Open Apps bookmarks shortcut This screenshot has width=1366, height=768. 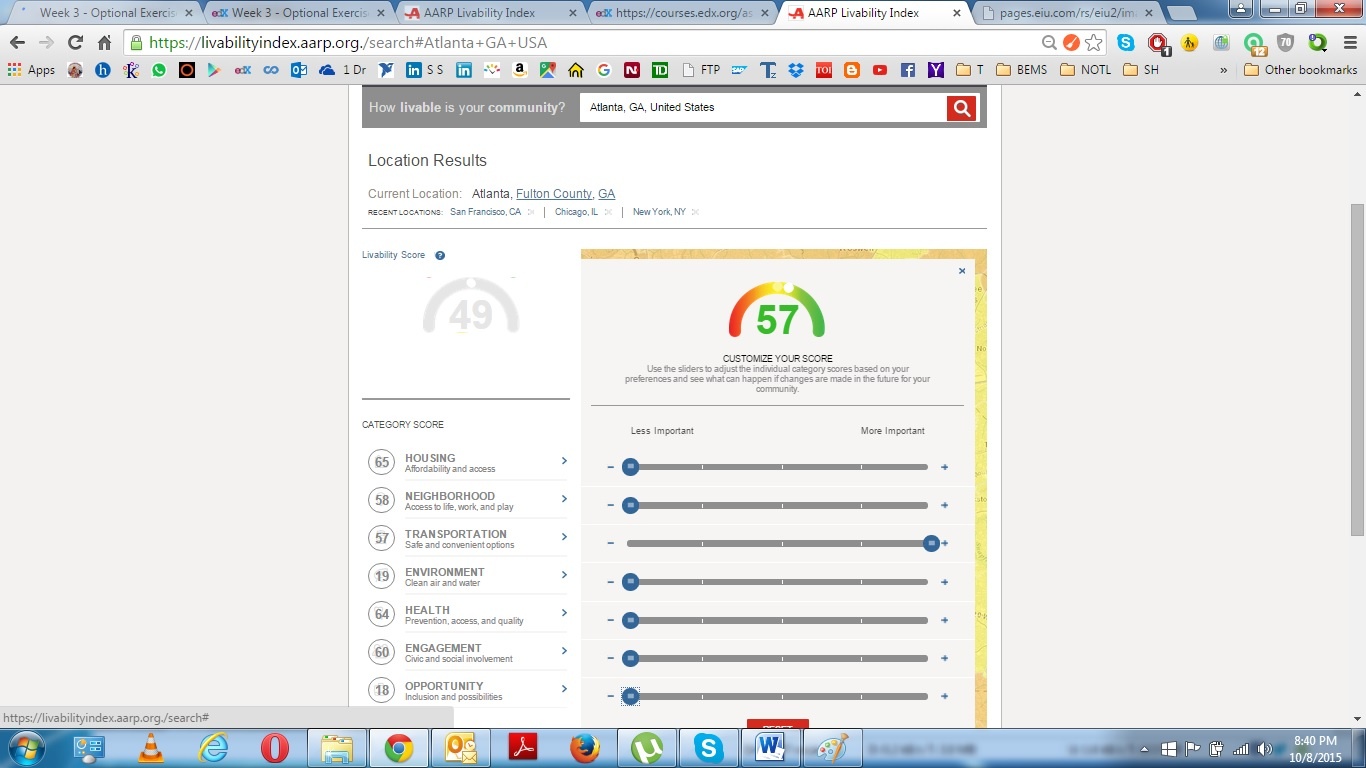[31, 70]
